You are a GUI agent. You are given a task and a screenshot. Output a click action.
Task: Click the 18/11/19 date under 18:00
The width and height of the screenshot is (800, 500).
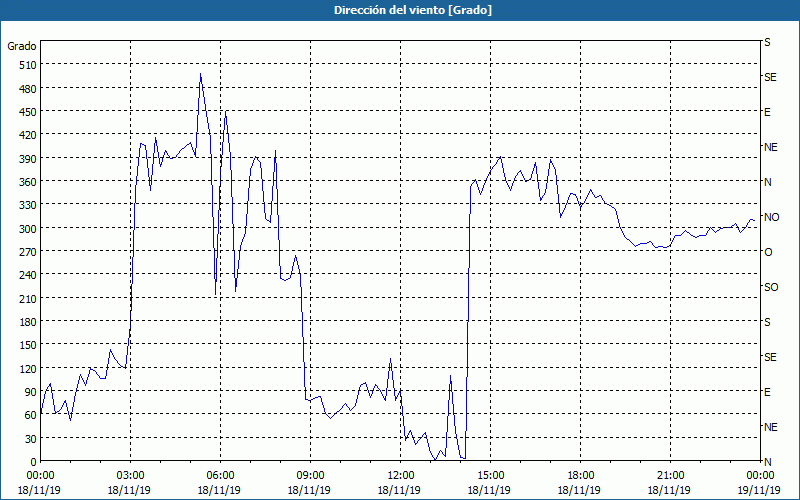coord(580,490)
